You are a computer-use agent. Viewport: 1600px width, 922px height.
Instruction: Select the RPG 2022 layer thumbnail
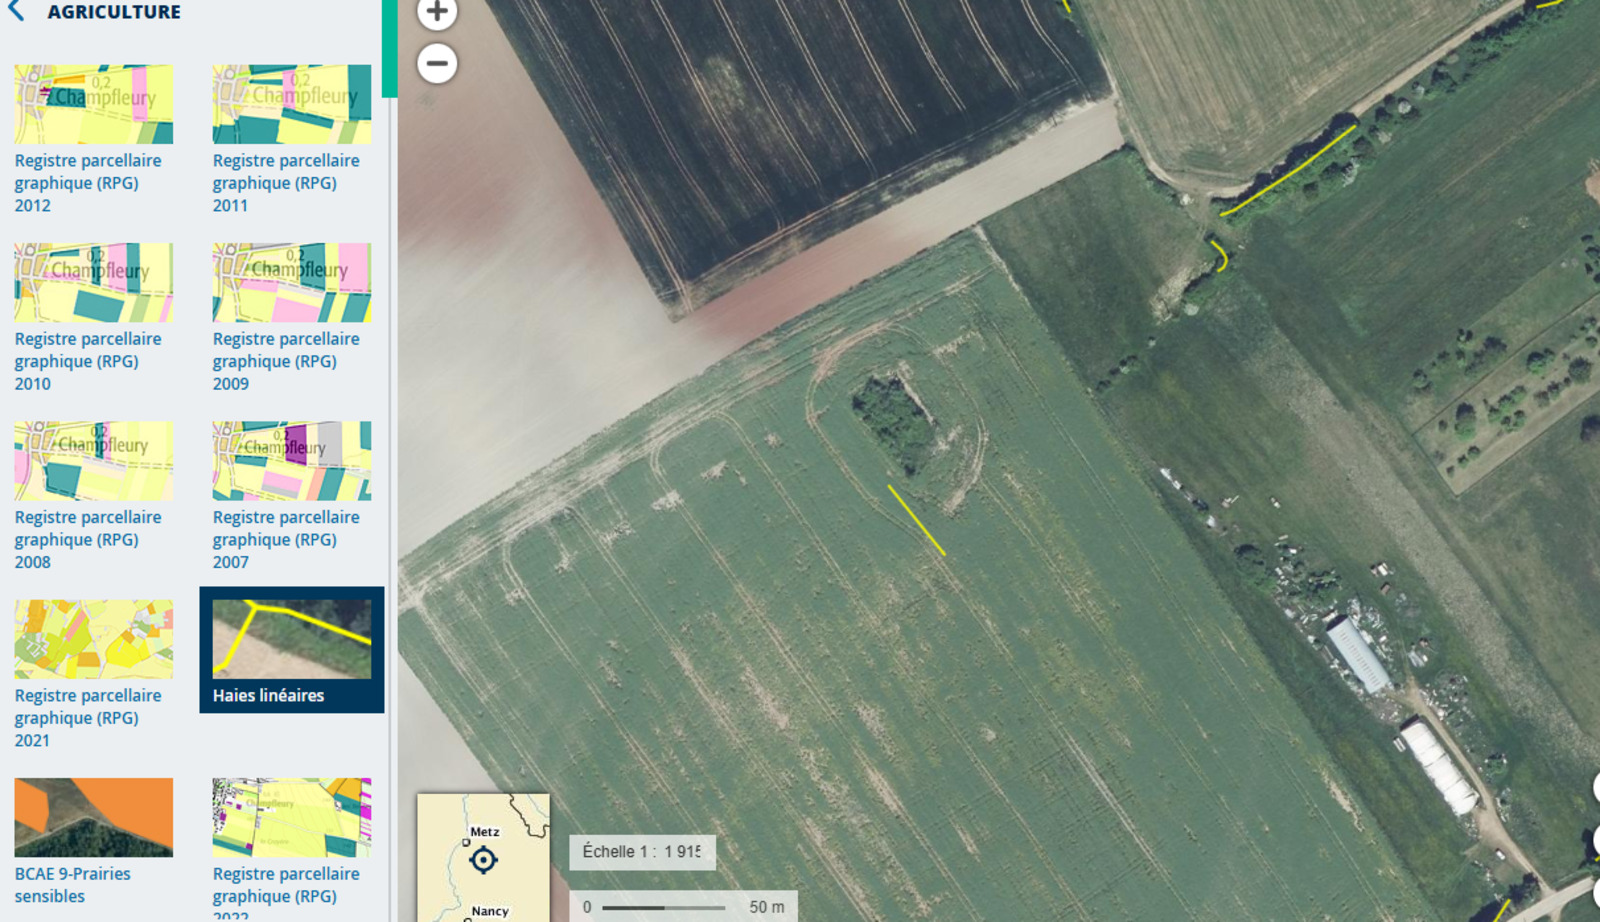(291, 817)
